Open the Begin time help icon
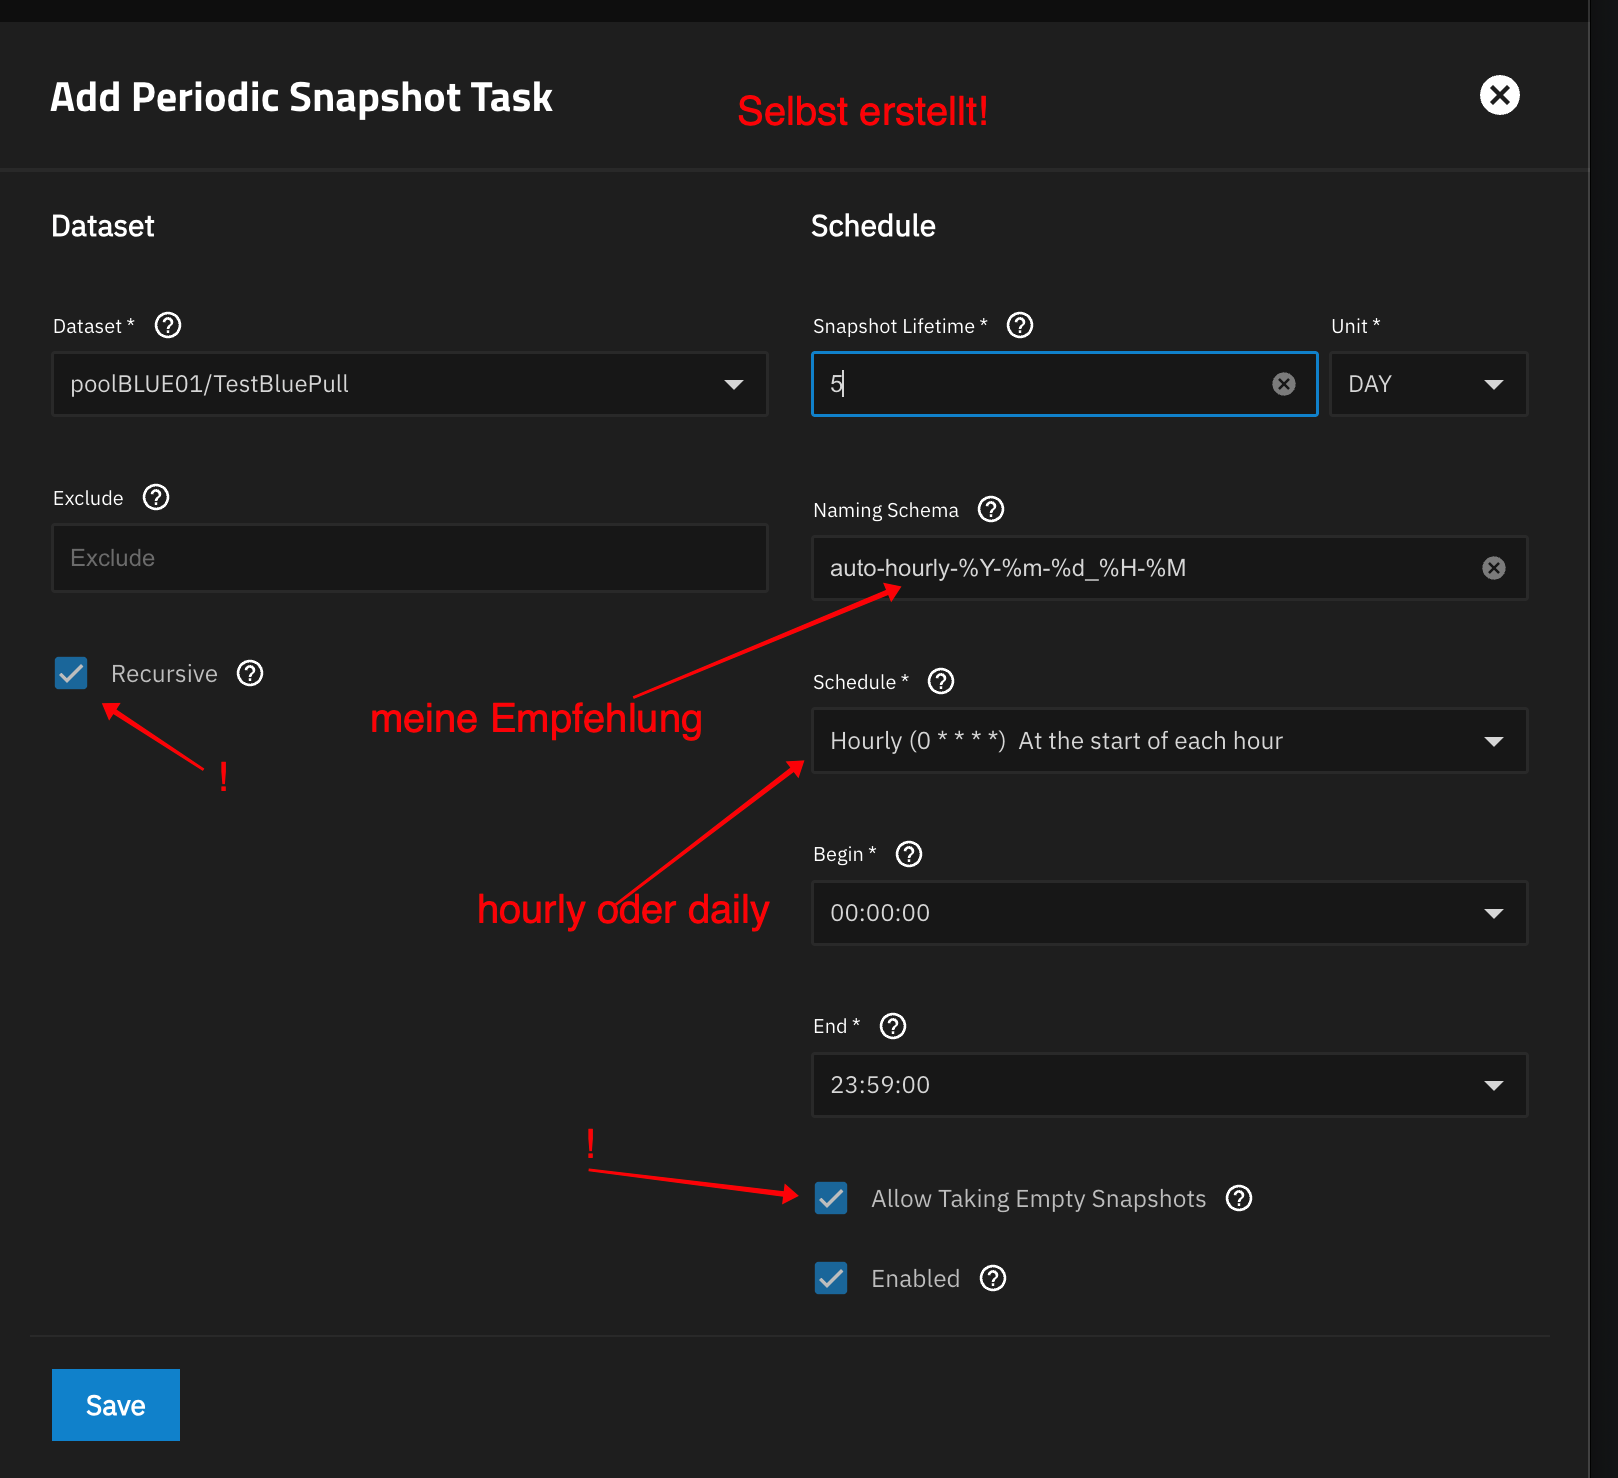 909,854
